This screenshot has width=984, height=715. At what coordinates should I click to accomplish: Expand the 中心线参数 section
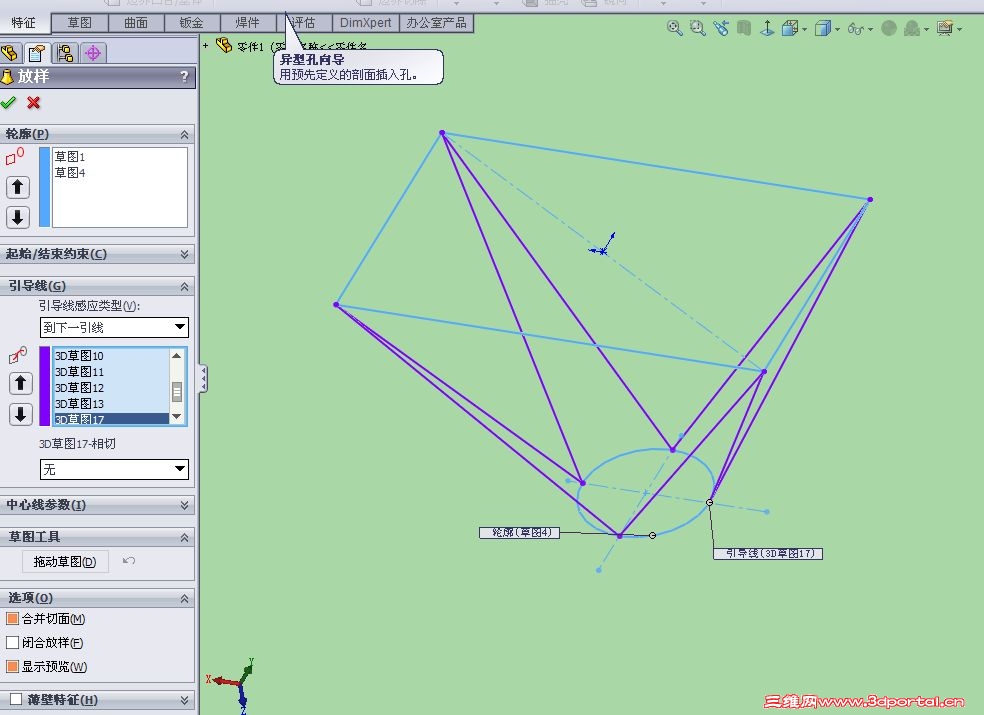(184, 505)
